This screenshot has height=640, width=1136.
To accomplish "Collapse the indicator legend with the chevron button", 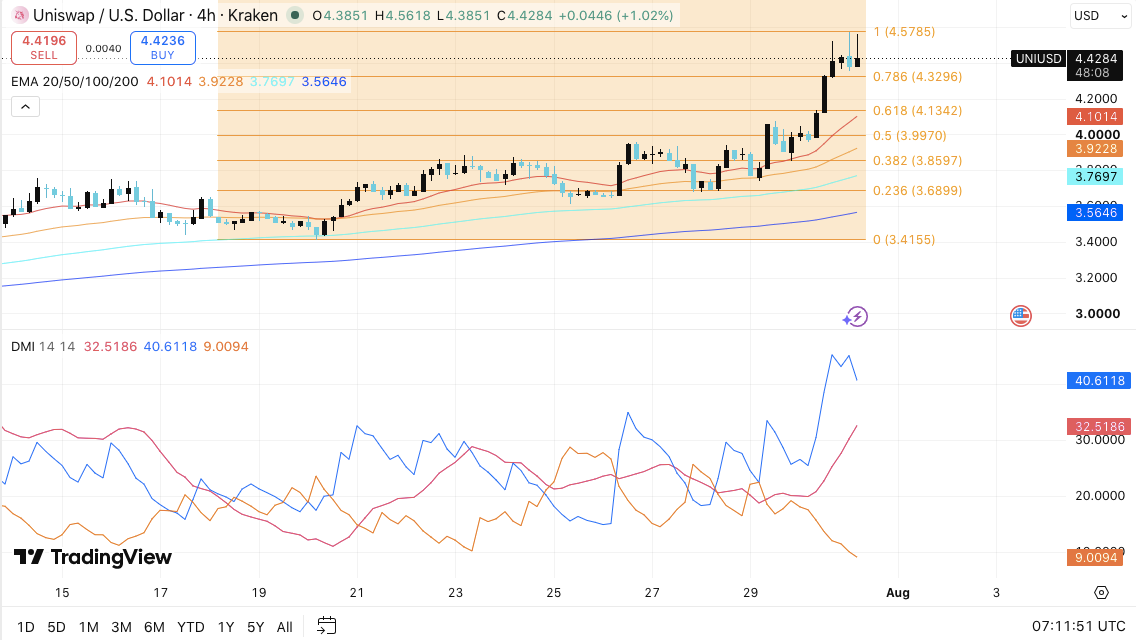I will [x=25, y=107].
